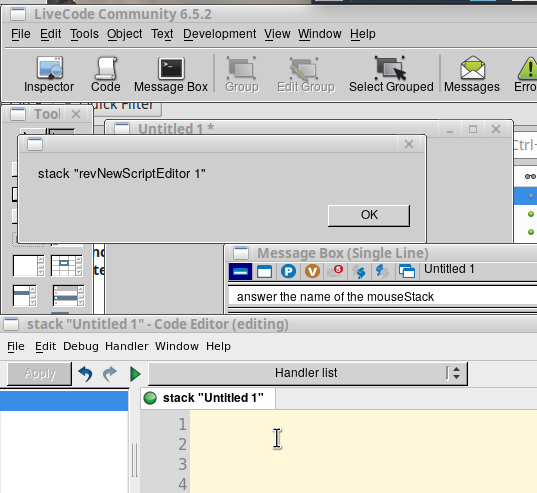Open the Text menu
This screenshot has width=537, height=493.
point(162,34)
